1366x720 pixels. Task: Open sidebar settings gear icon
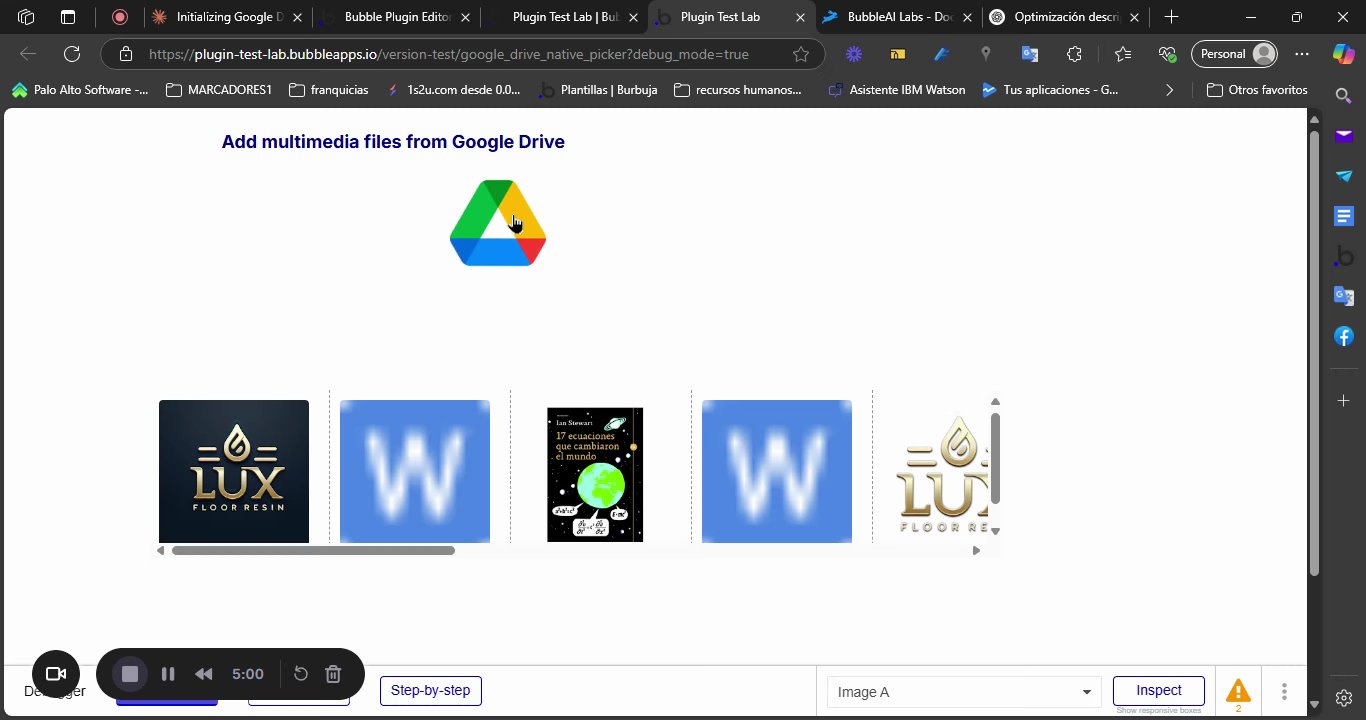pyautogui.click(x=1344, y=697)
